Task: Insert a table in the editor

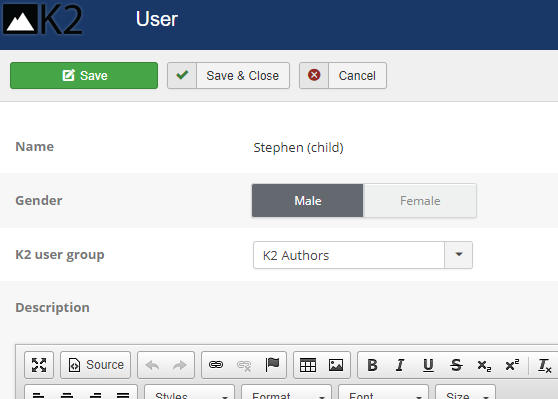Action: (308, 365)
